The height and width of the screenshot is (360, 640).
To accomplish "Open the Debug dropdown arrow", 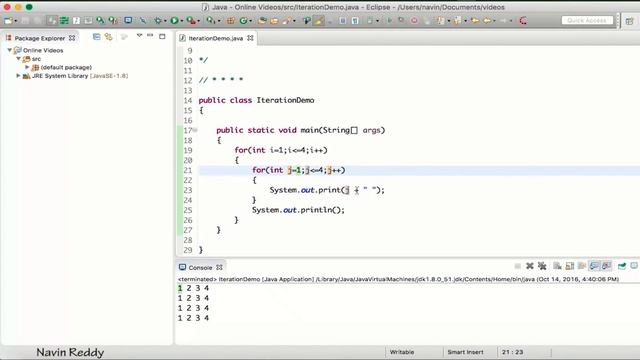I will pyautogui.click(x=165, y=21).
